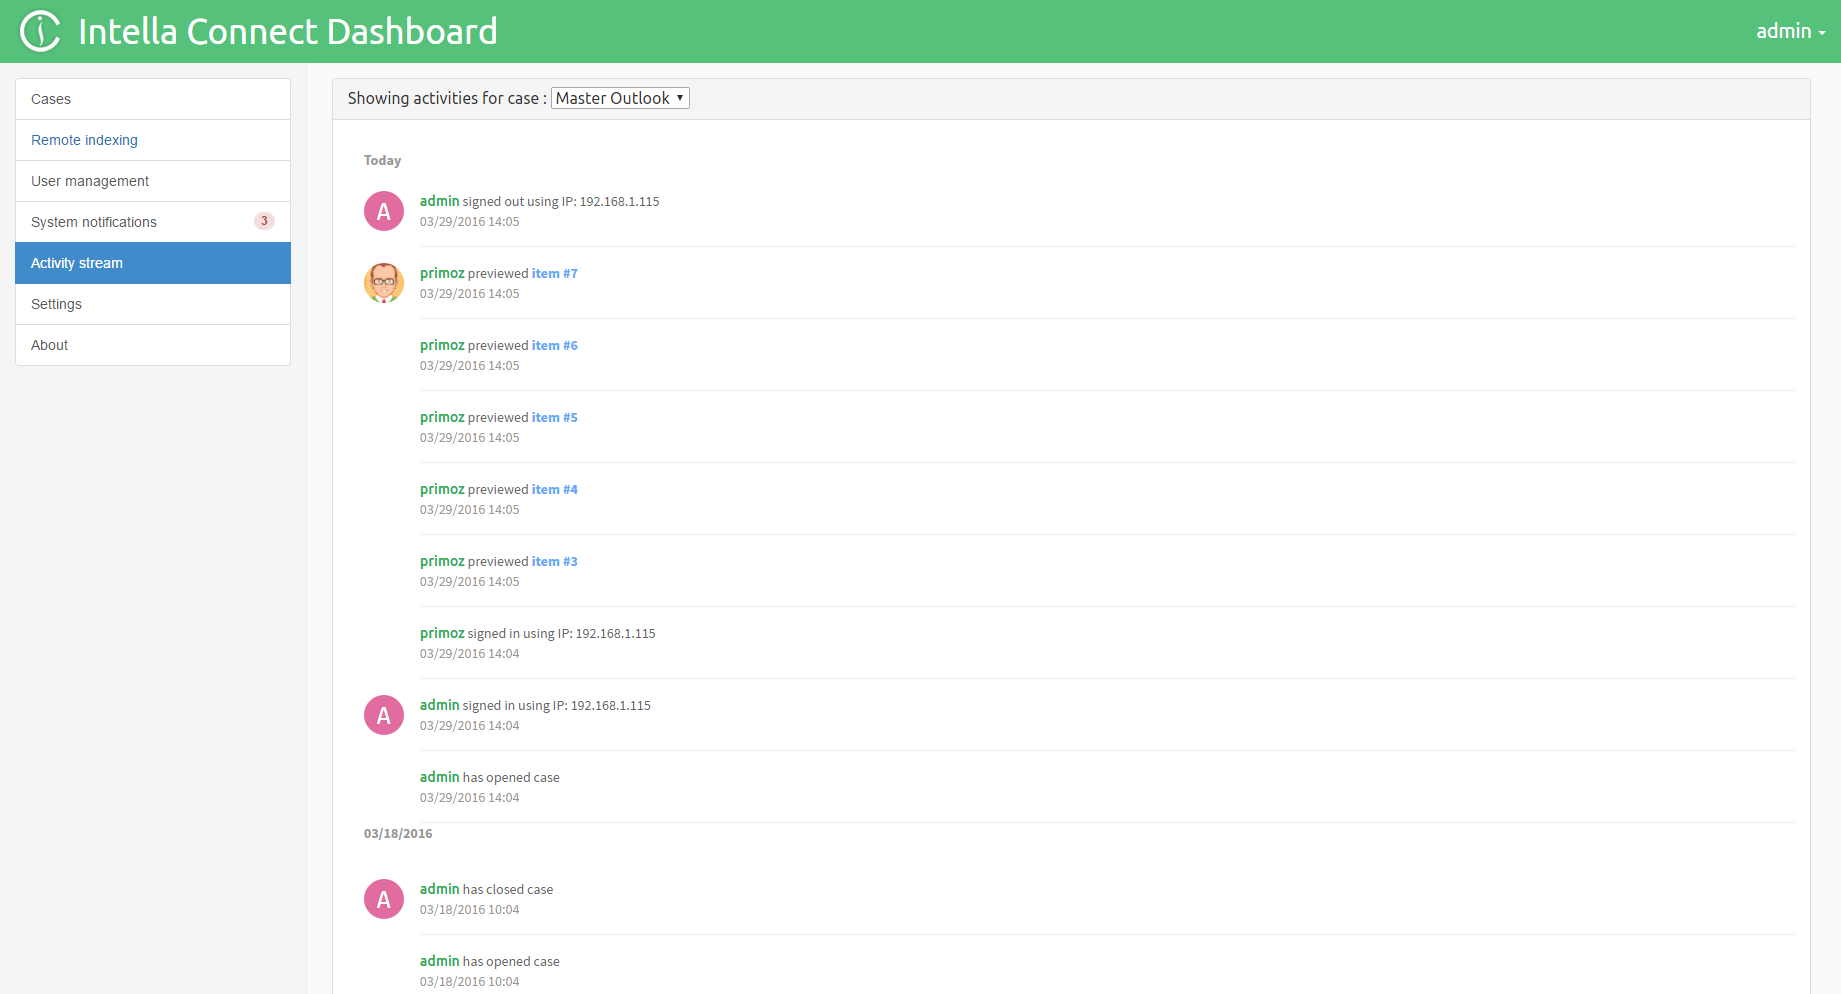Click the About sidebar entry
The image size is (1841, 994).
(49, 344)
